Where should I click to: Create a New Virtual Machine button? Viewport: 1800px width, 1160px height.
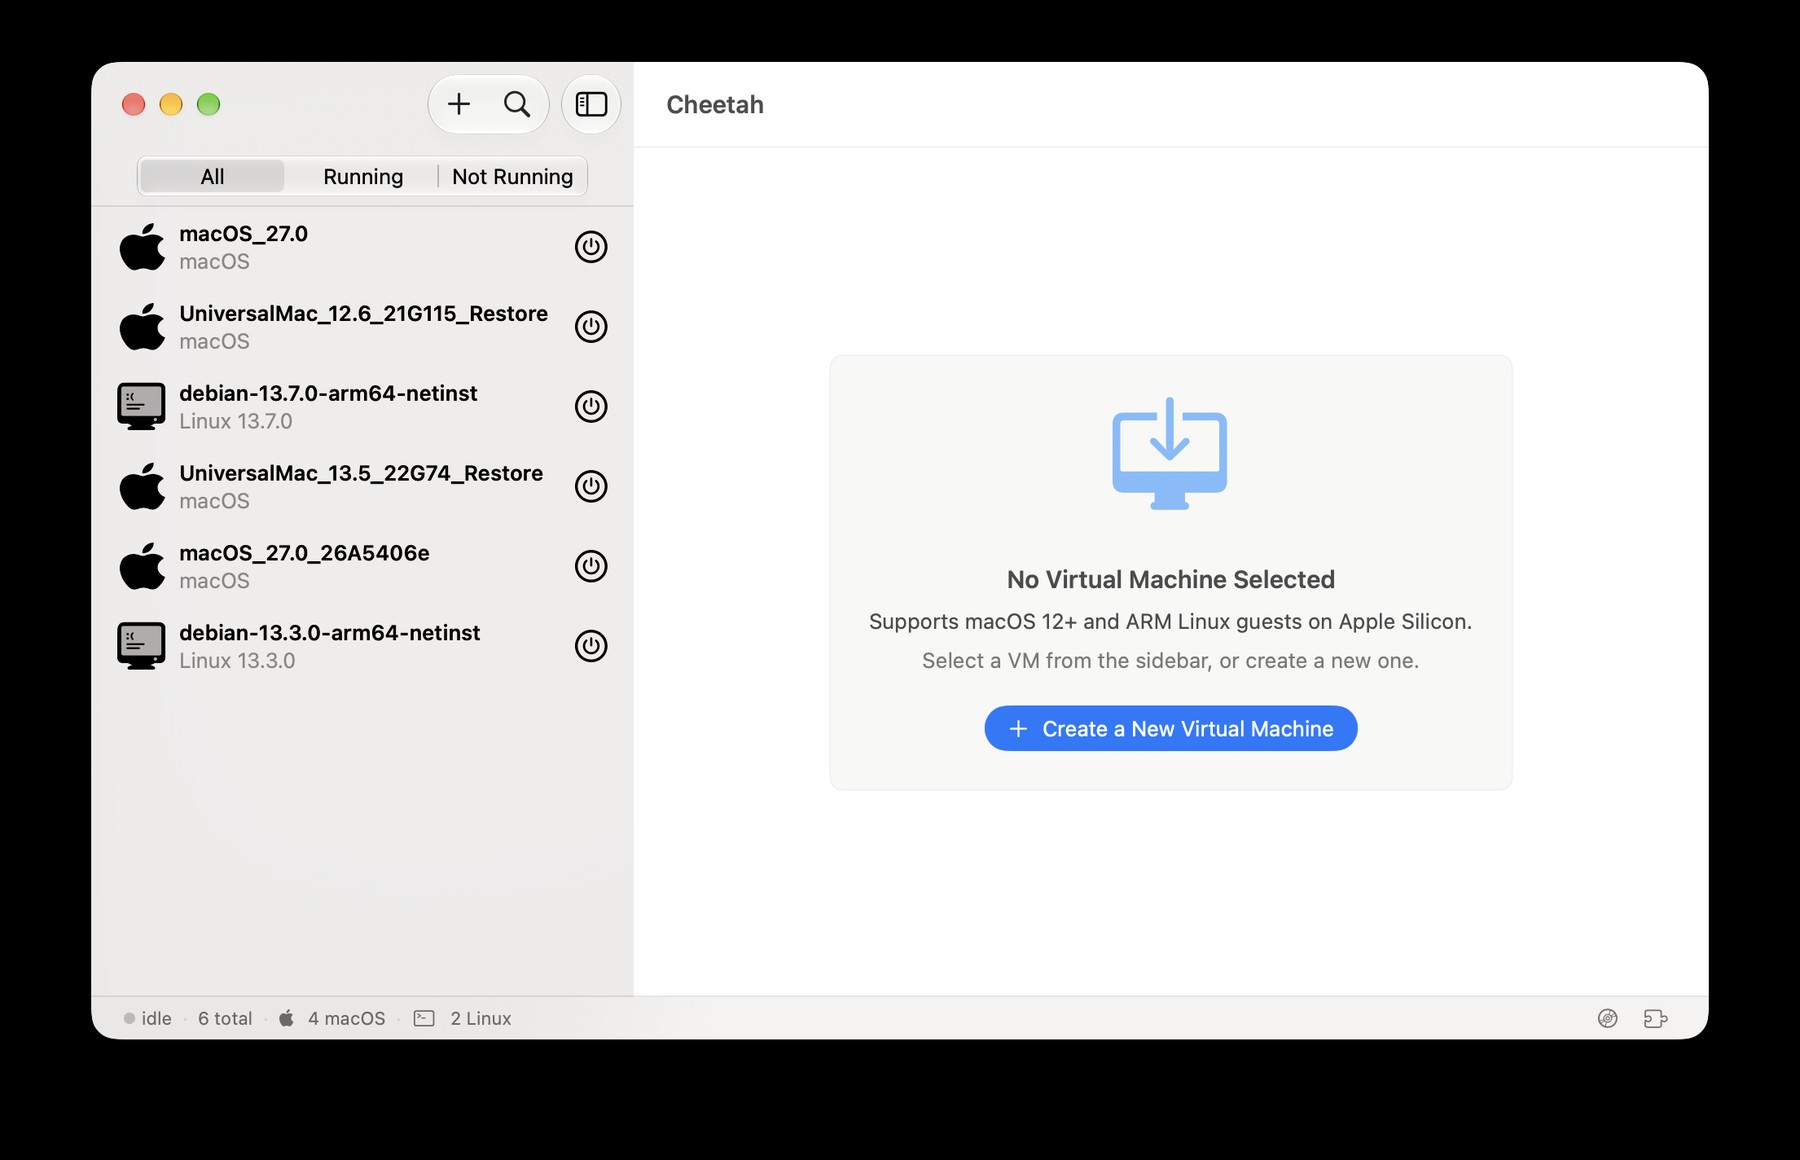click(1171, 728)
